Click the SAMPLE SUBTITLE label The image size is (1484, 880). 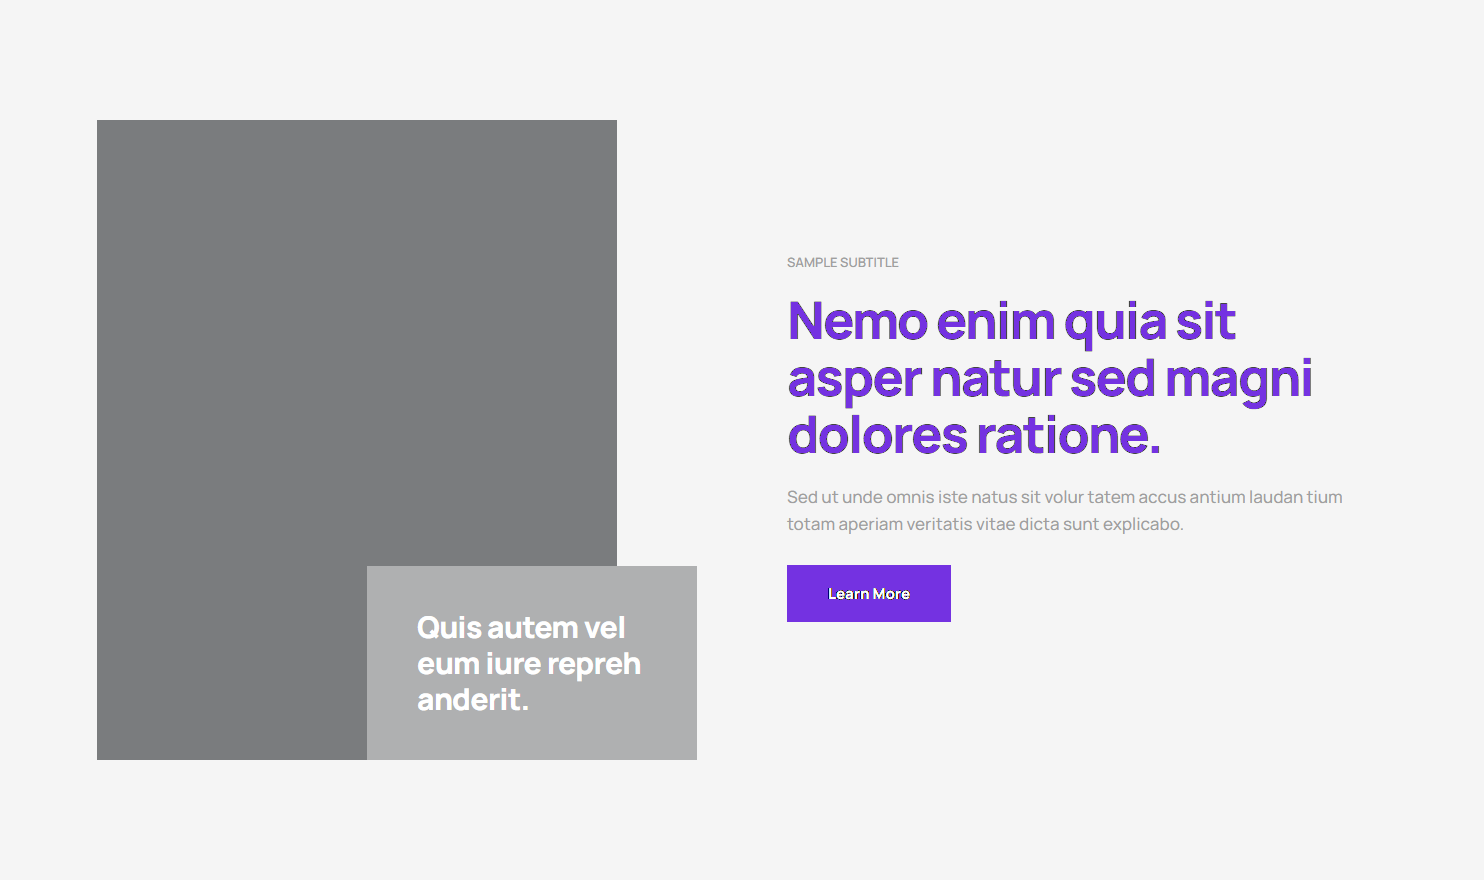842,263
